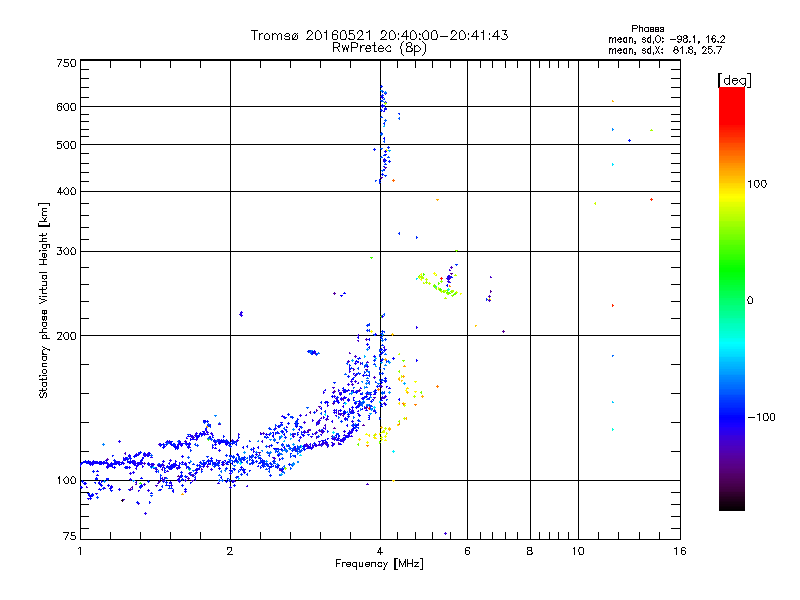Click the 'Frequency [MHz]' axis title

(379, 564)
